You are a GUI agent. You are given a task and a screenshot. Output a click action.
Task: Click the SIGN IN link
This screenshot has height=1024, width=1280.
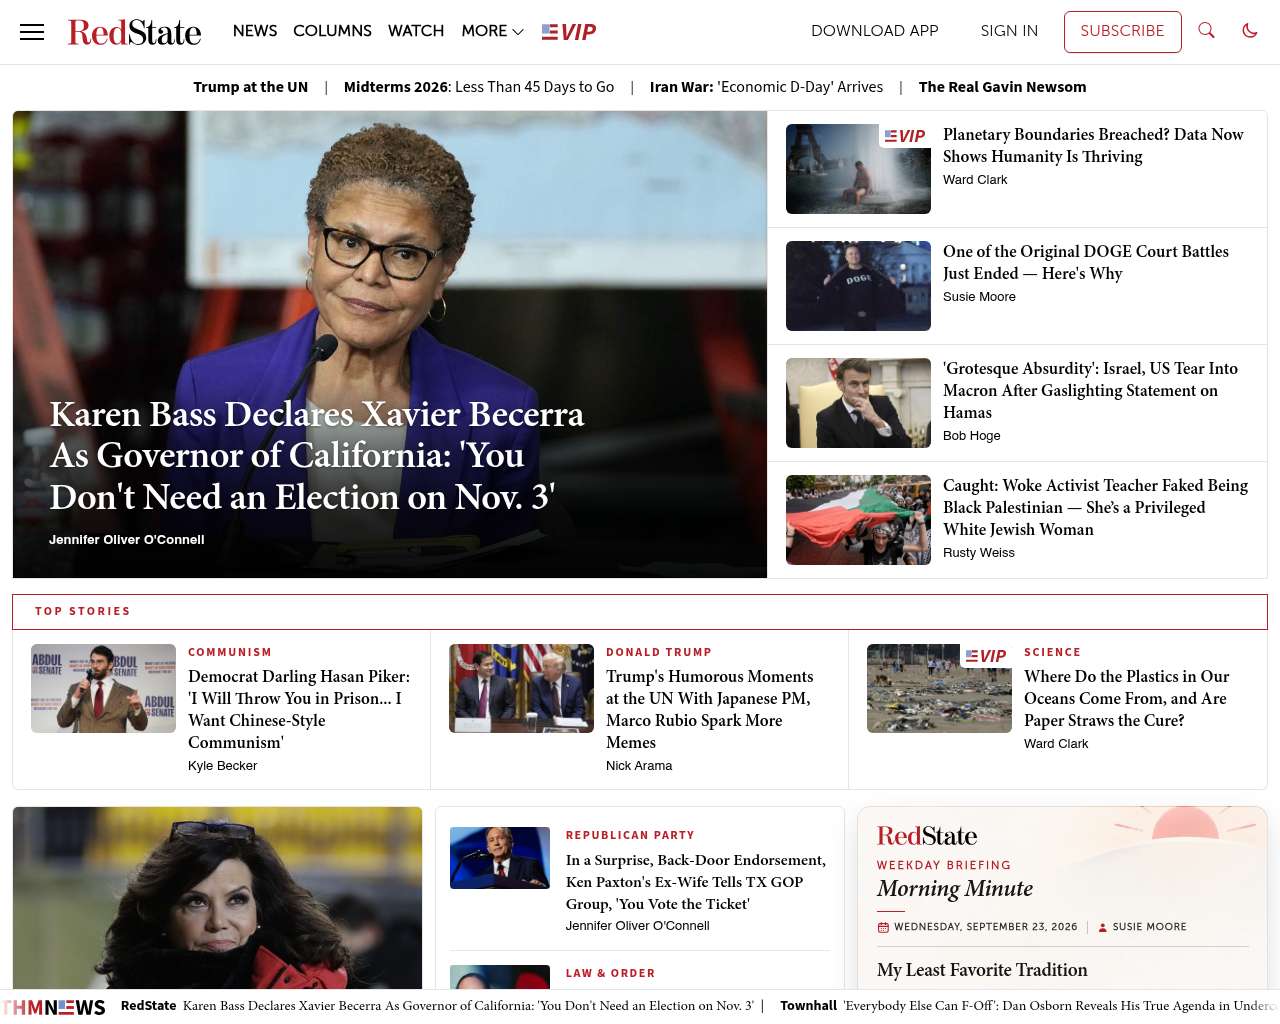tap(1009, 31)
